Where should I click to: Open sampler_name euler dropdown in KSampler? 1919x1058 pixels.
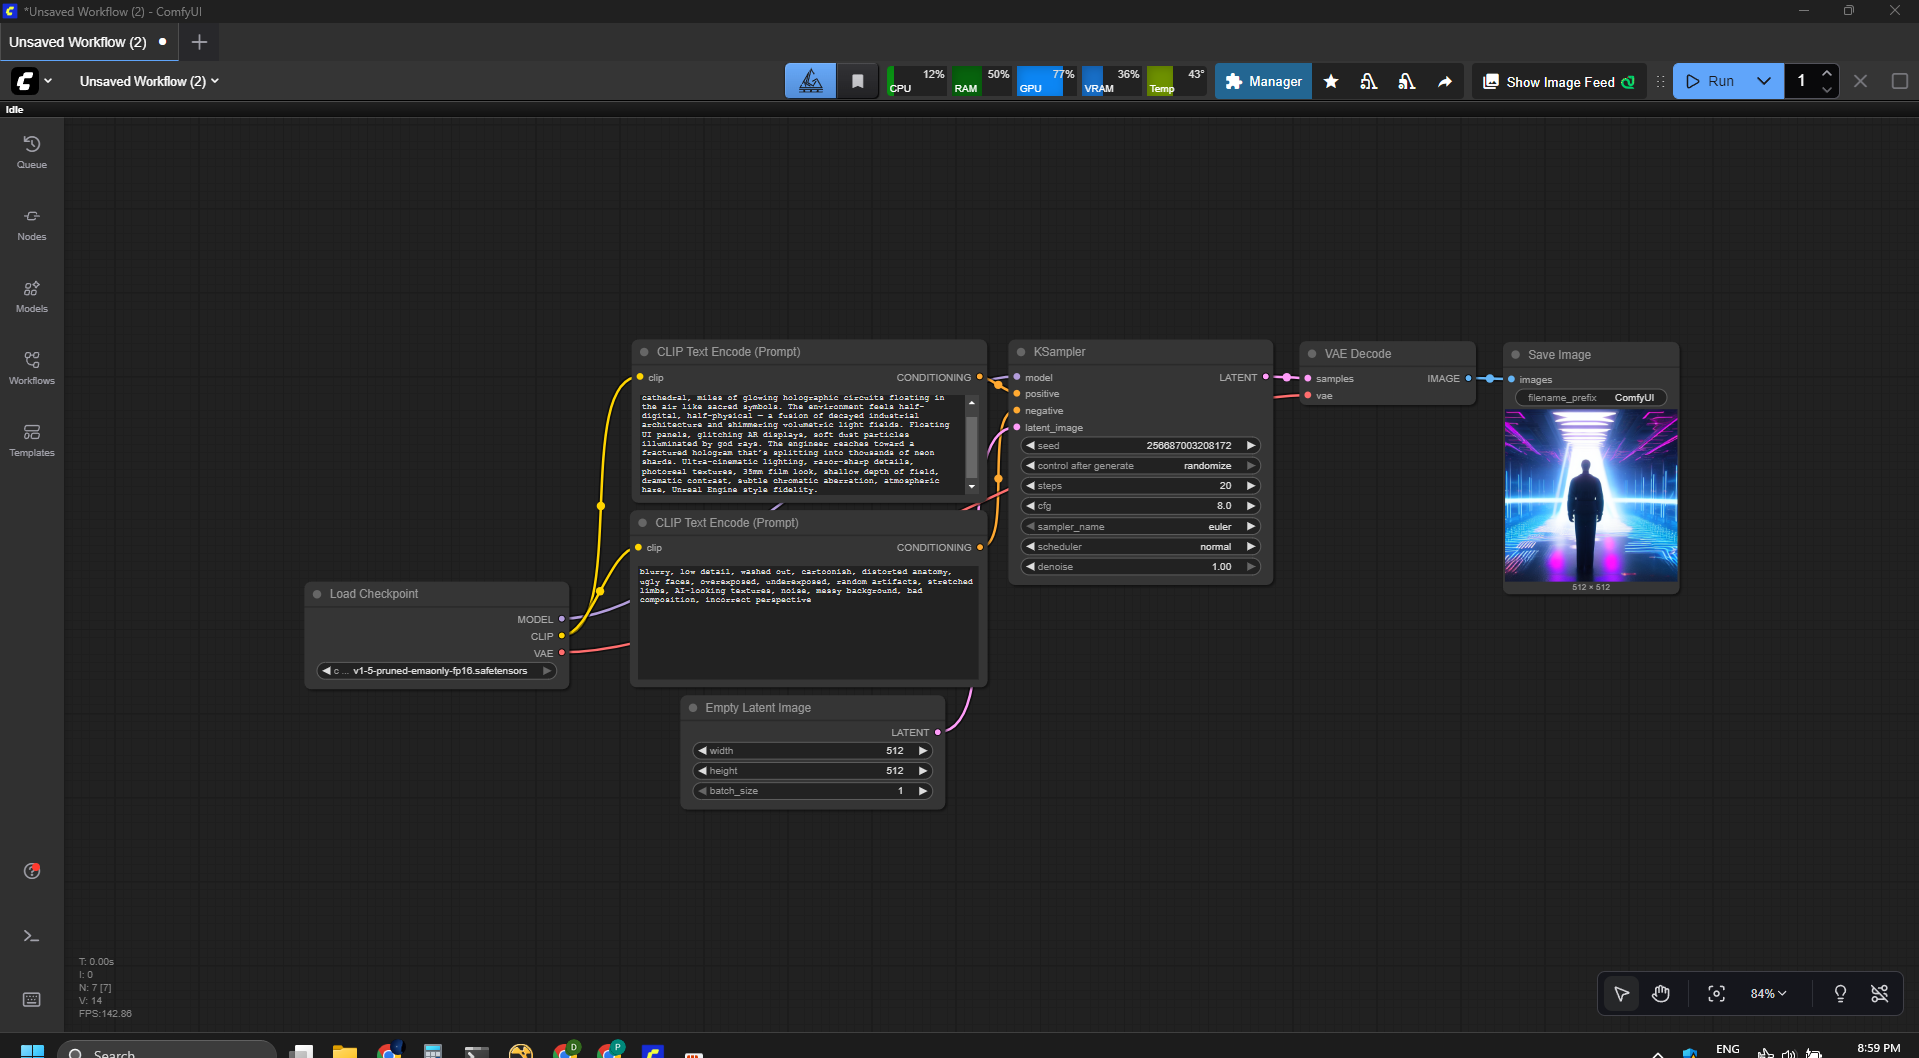[1140, 527]
